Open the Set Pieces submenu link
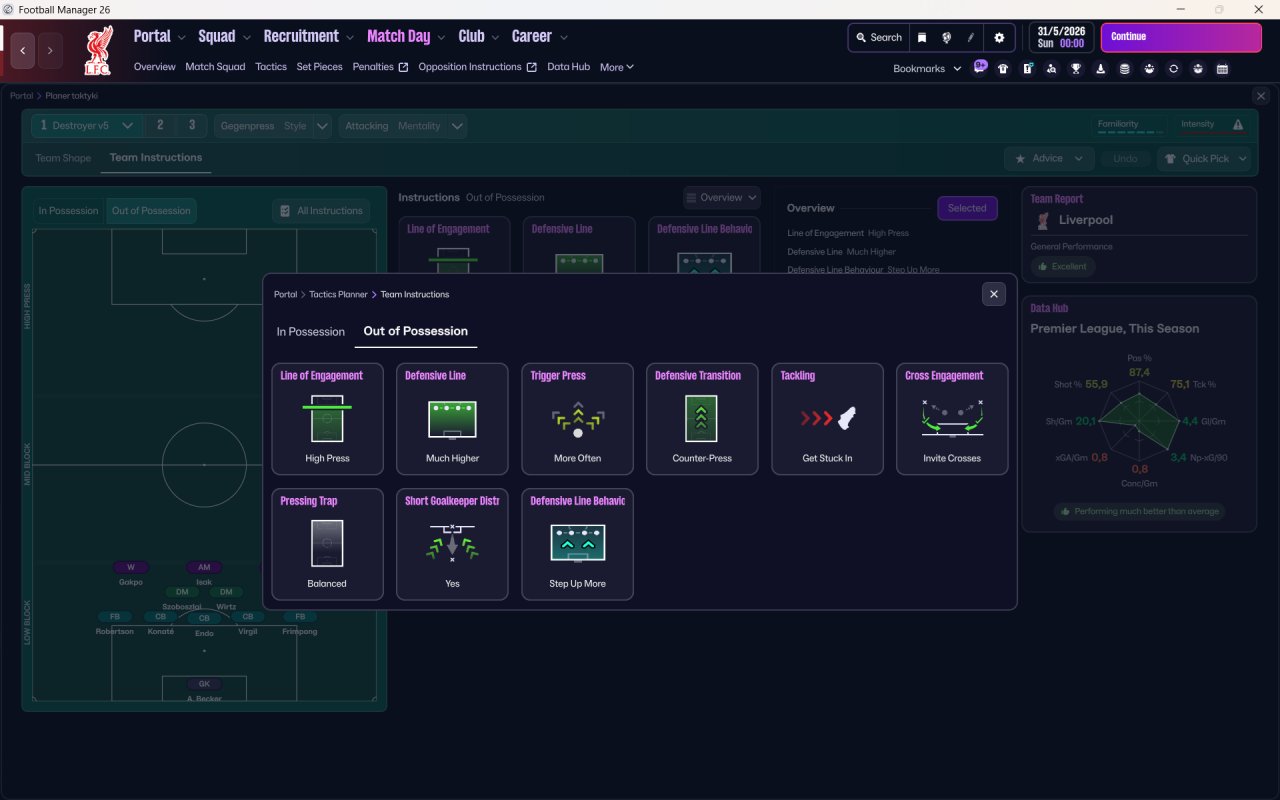 pos(320,67)
